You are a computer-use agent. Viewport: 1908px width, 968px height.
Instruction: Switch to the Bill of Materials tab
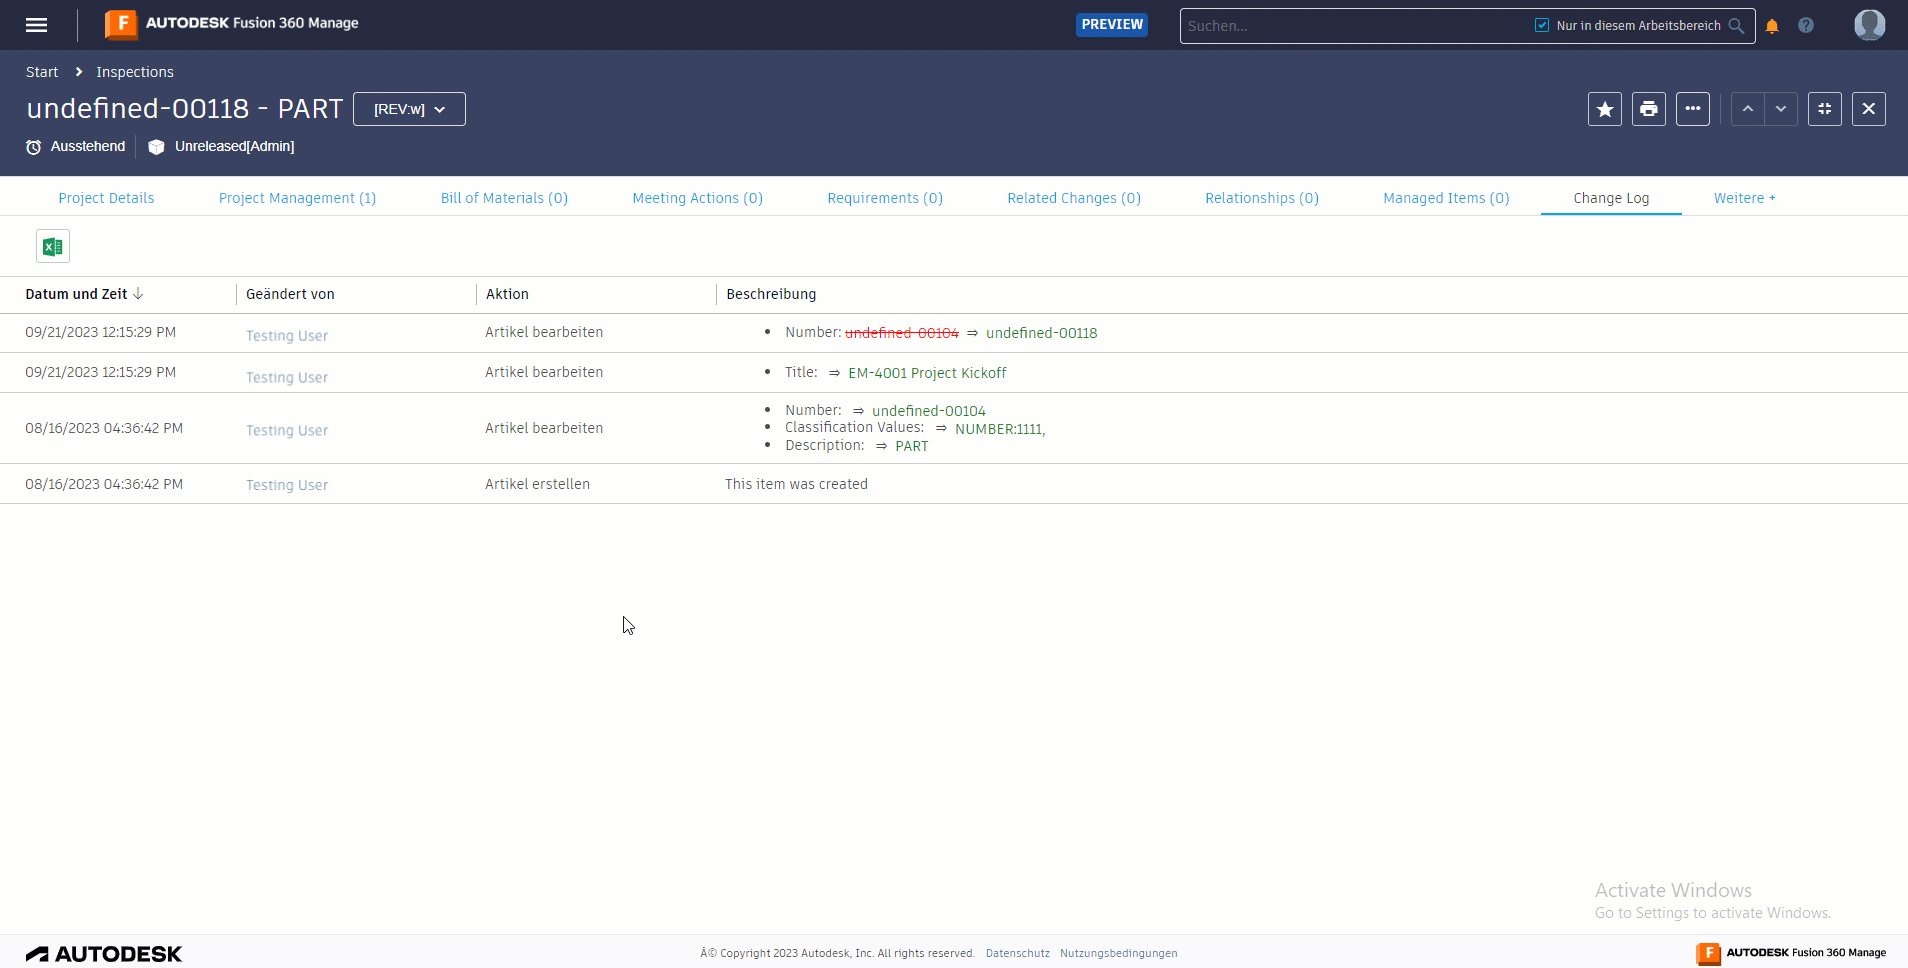(x=503, y=197)
